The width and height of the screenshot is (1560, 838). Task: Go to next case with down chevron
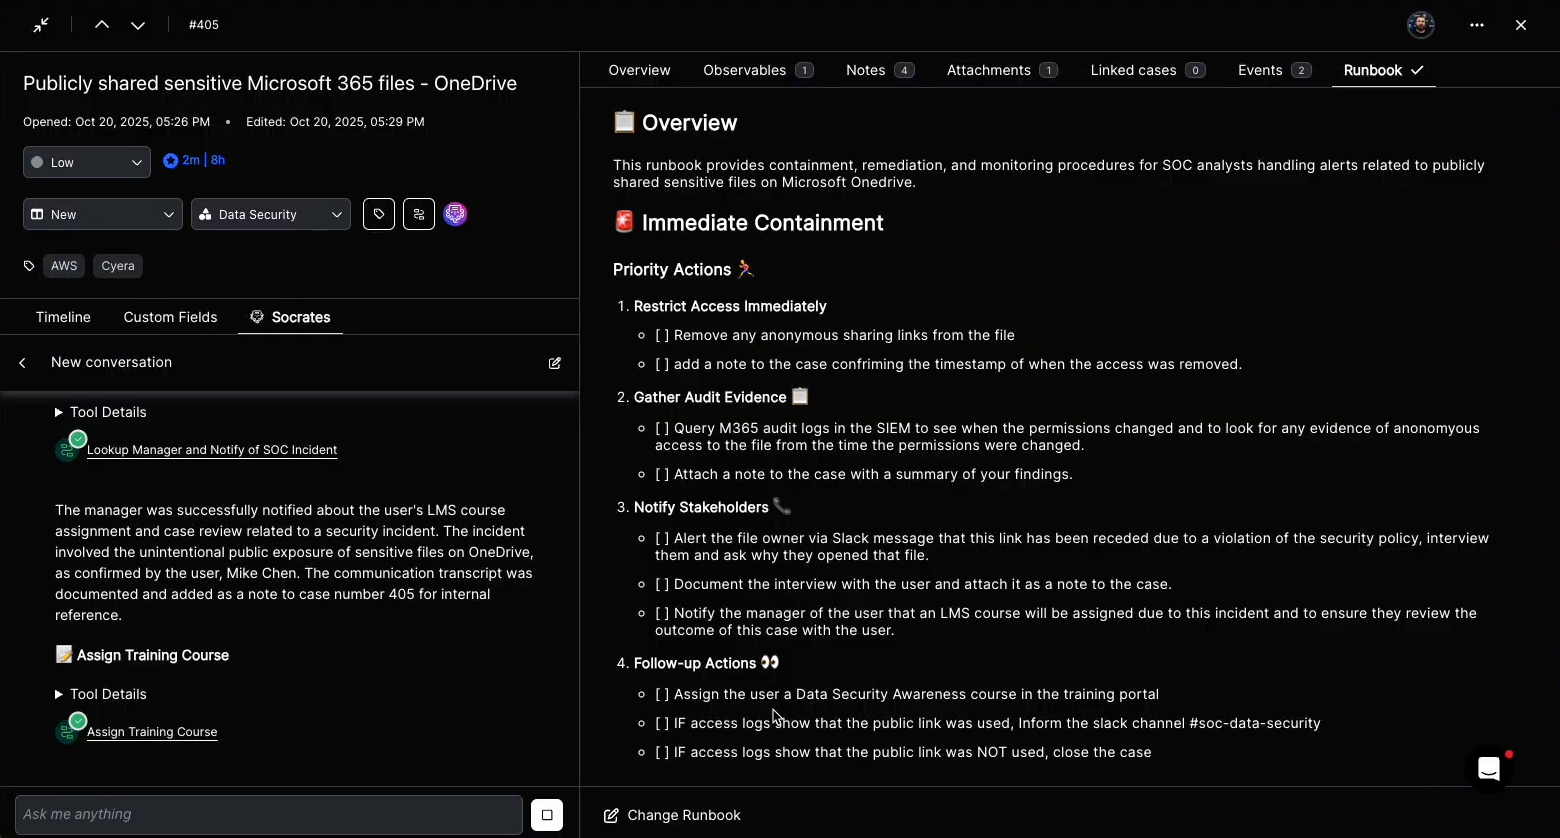point(138,25)
